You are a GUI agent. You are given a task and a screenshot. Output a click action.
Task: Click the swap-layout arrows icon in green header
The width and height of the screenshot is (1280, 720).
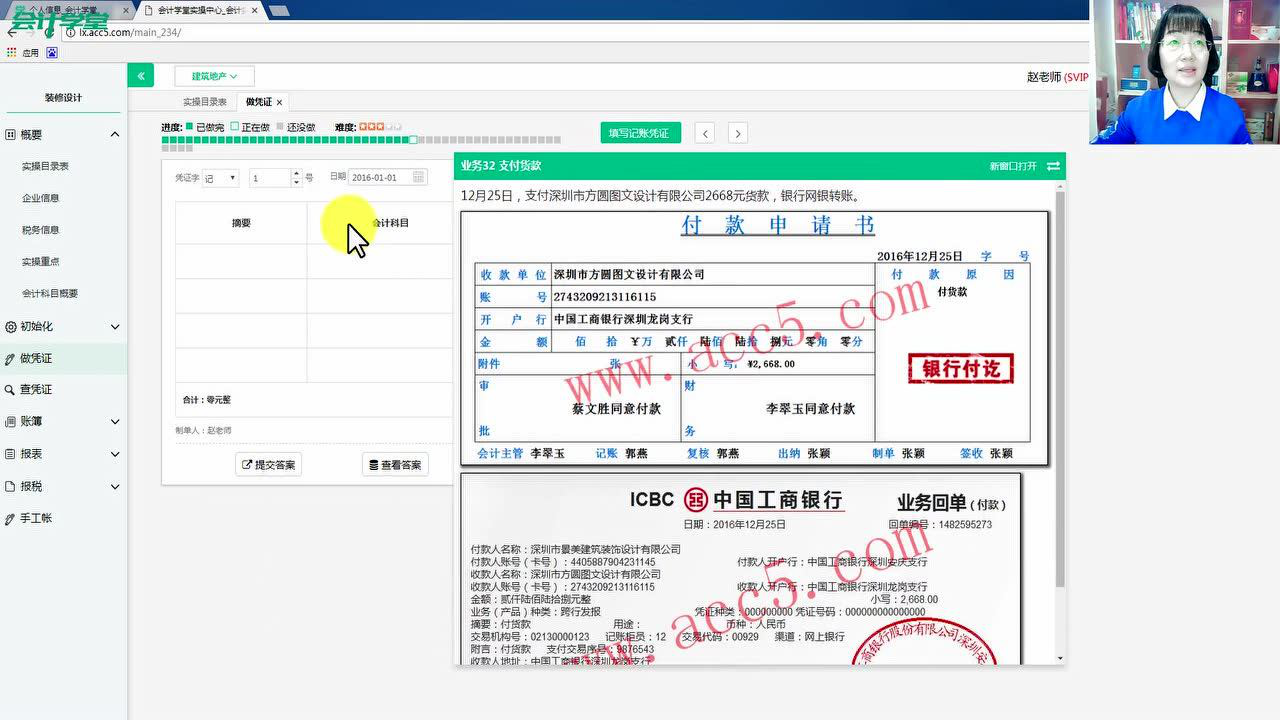(x=1053, y=166)
